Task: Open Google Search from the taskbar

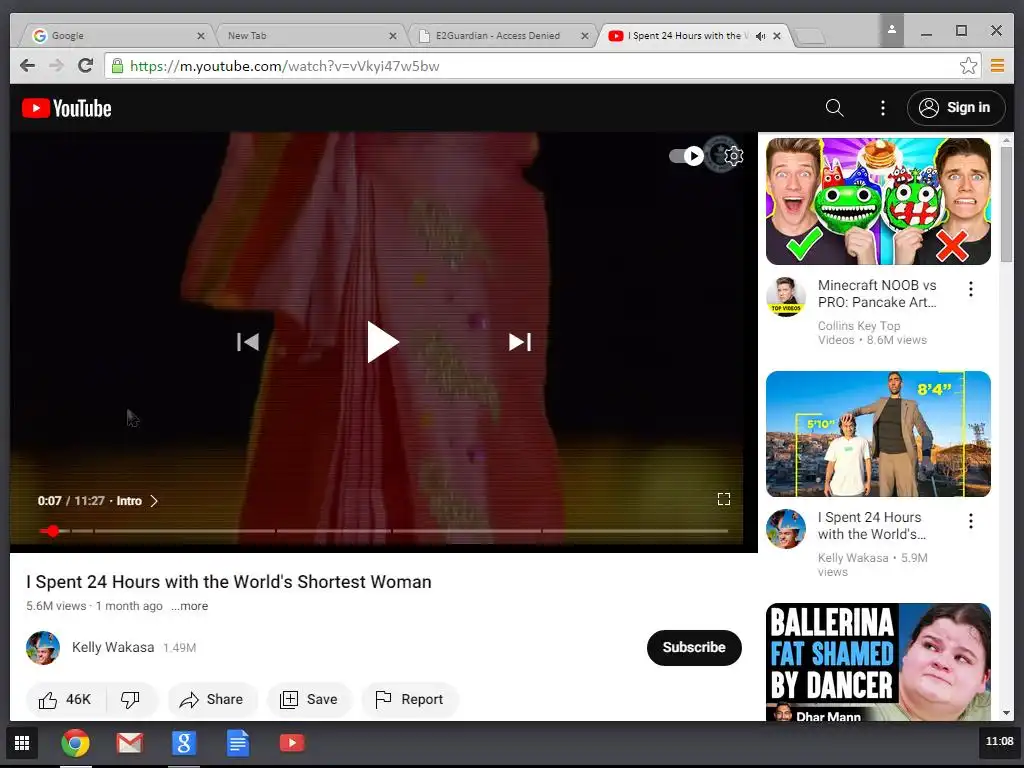Action: pos(184,743)
